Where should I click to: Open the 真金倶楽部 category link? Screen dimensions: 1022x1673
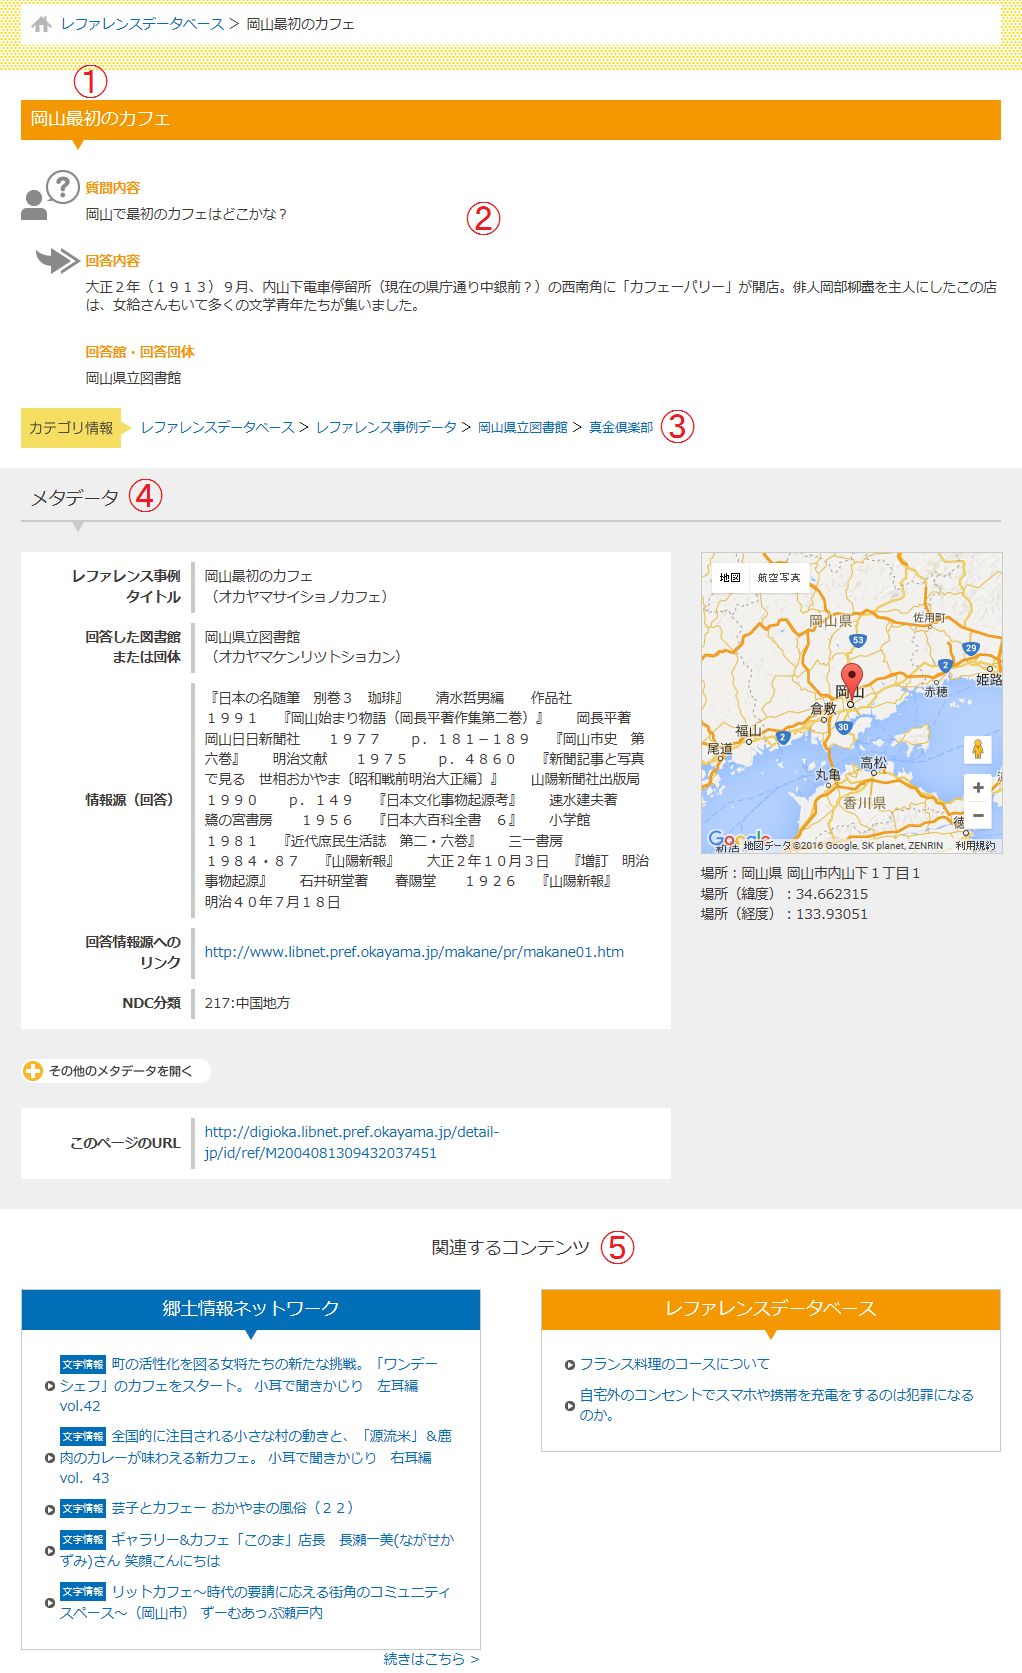(620, 428)
